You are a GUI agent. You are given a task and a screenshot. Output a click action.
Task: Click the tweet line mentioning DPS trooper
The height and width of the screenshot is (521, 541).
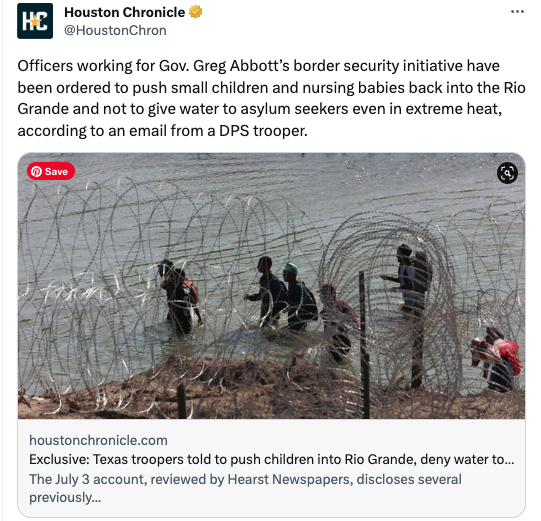(162, 131)
